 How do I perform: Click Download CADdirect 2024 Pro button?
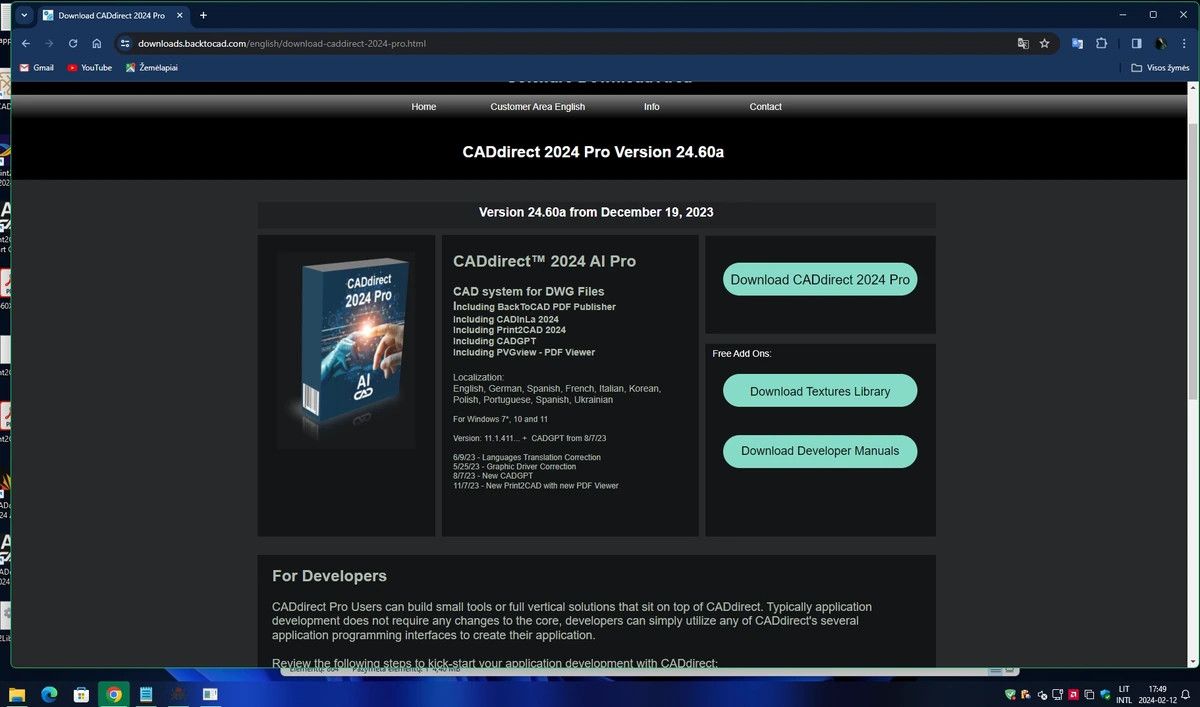coord(820,280)
